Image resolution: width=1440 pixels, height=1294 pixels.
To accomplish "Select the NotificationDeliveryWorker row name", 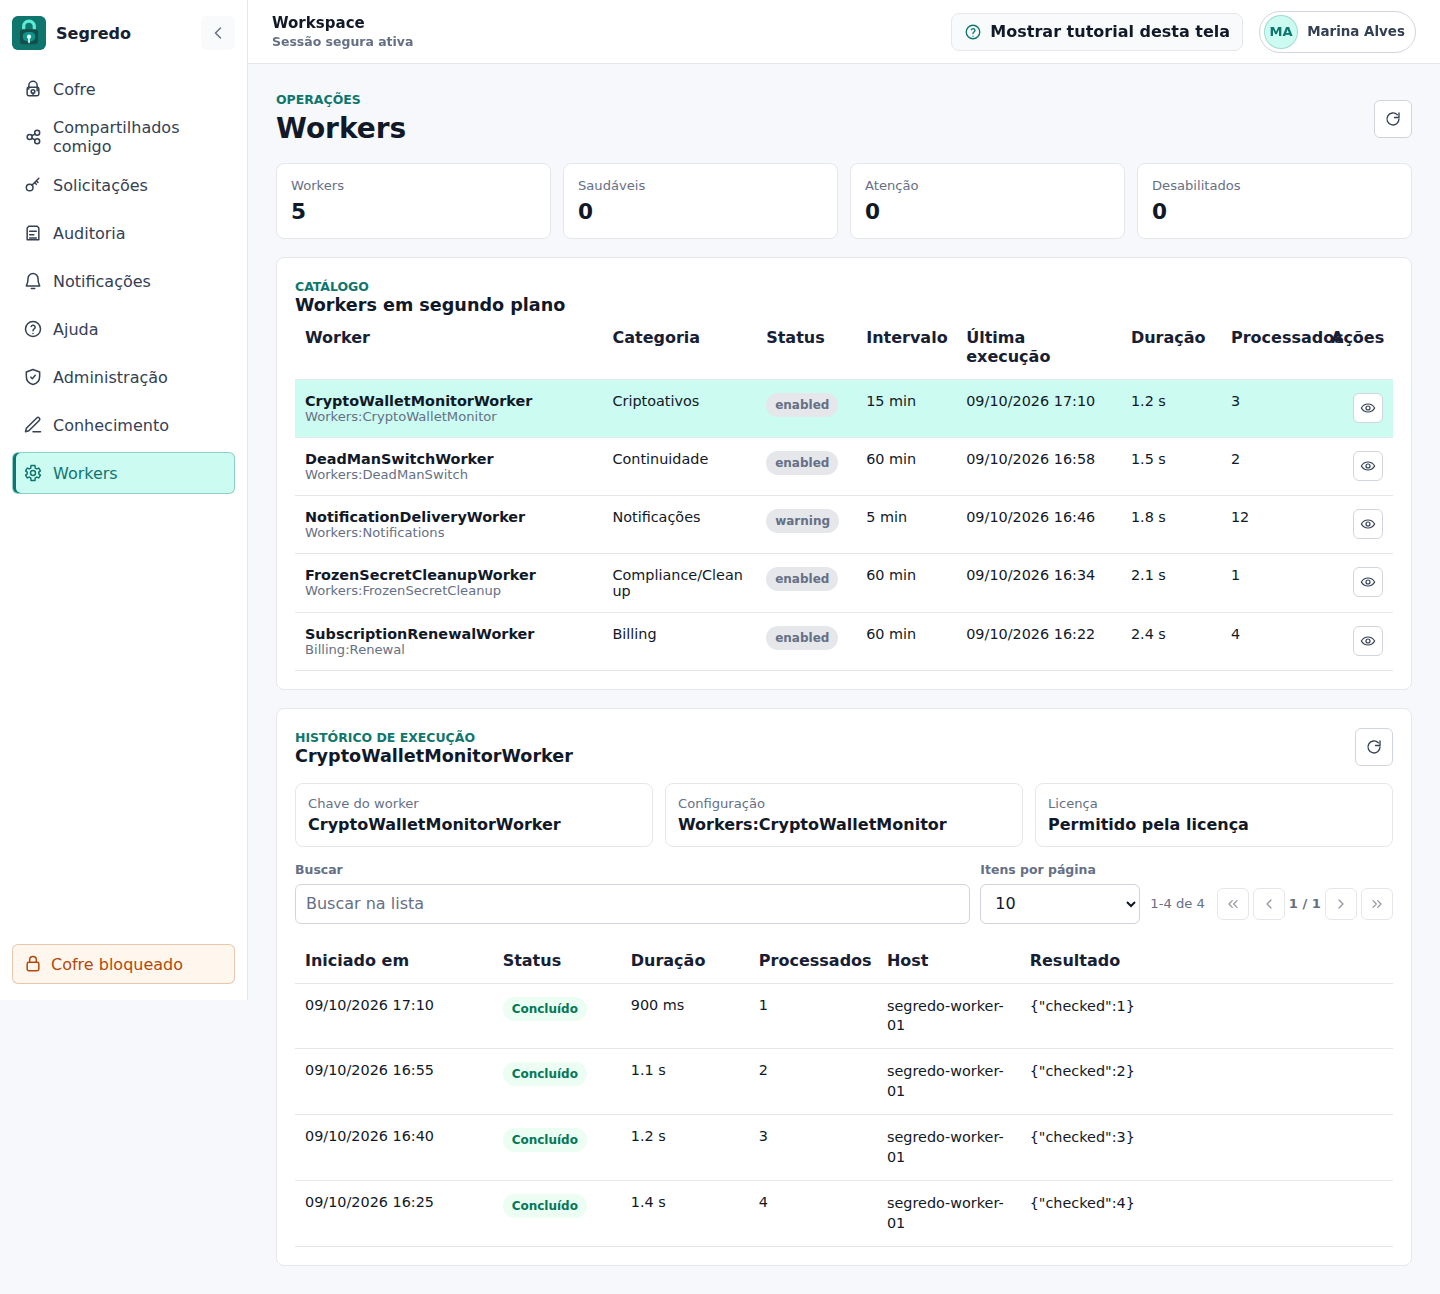I will (415, 517).
